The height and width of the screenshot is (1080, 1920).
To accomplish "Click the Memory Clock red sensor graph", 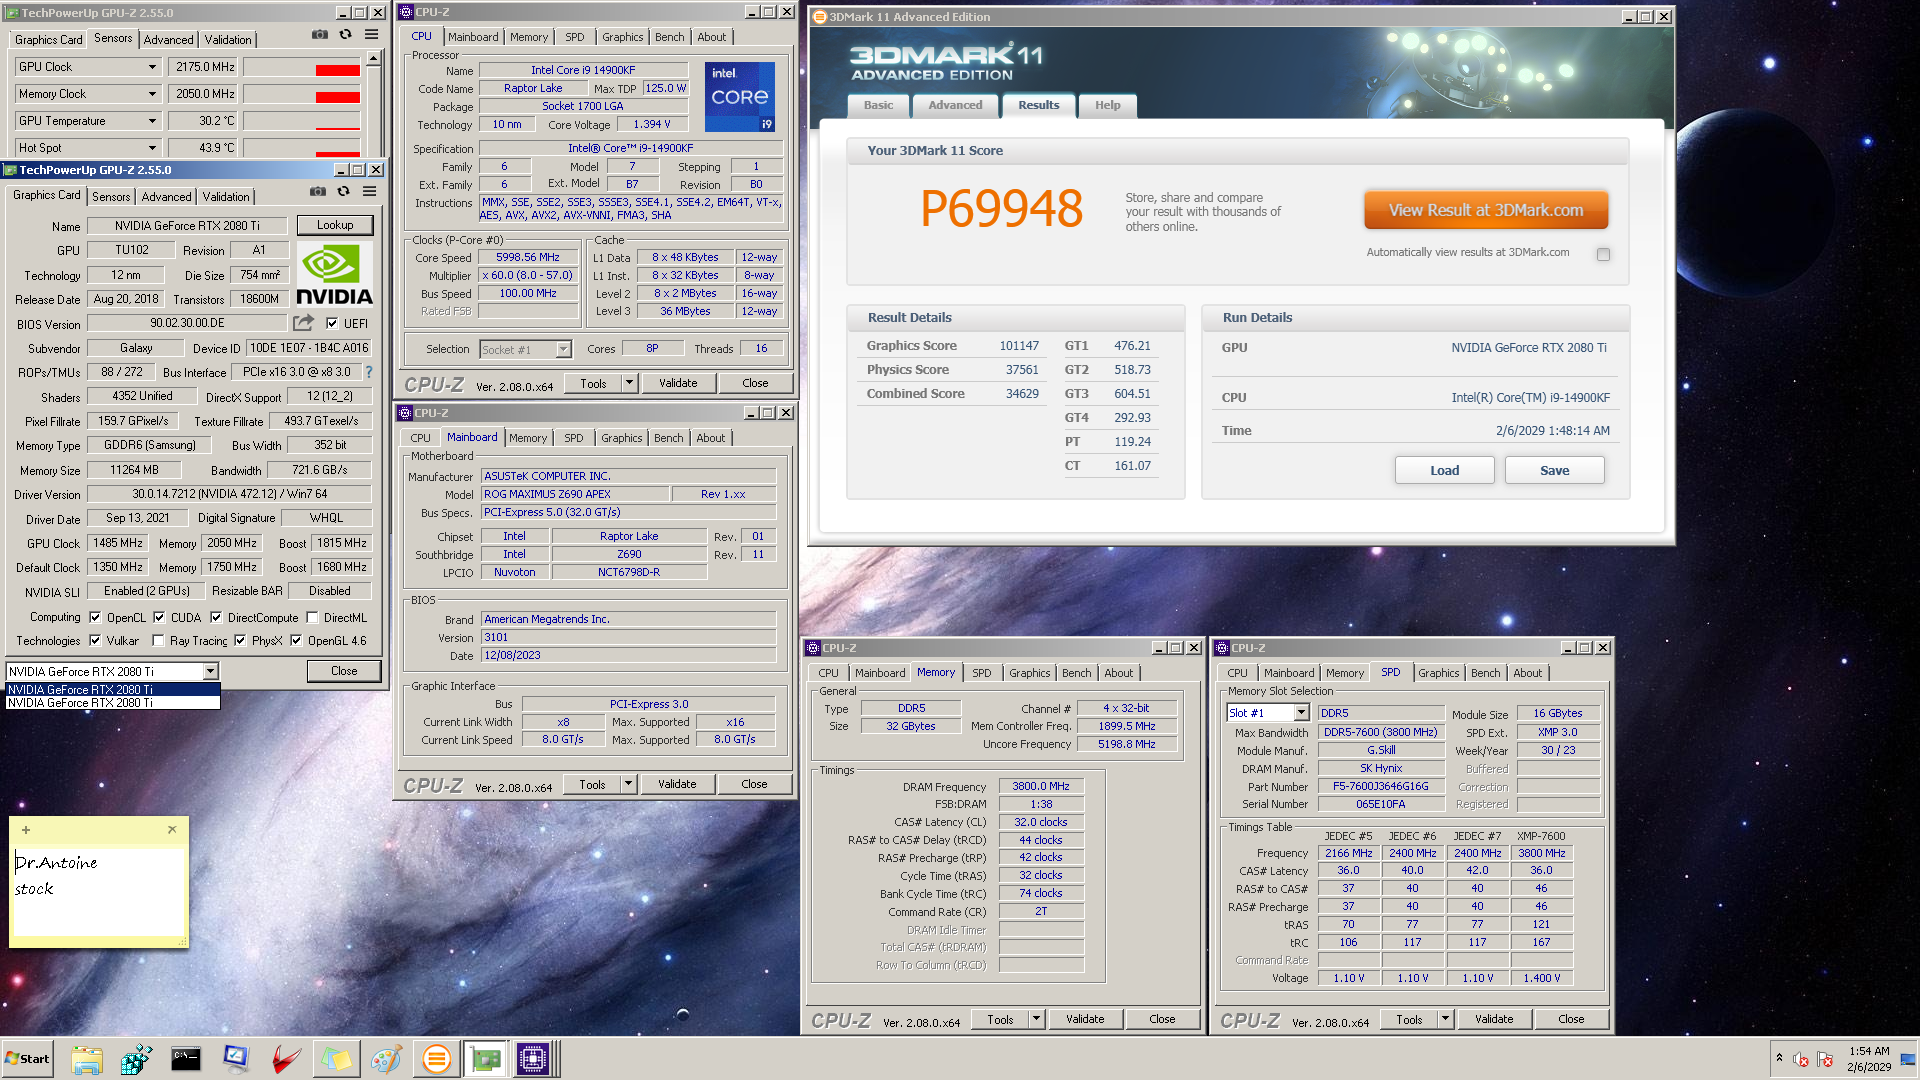I will point(301,94).
